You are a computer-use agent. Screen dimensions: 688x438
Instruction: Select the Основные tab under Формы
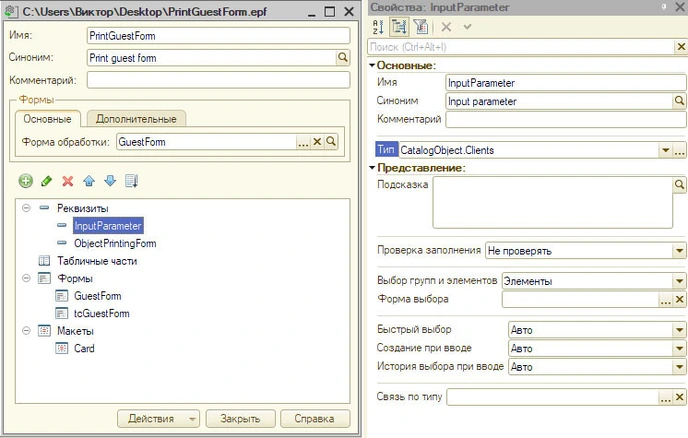coord(46,119)
